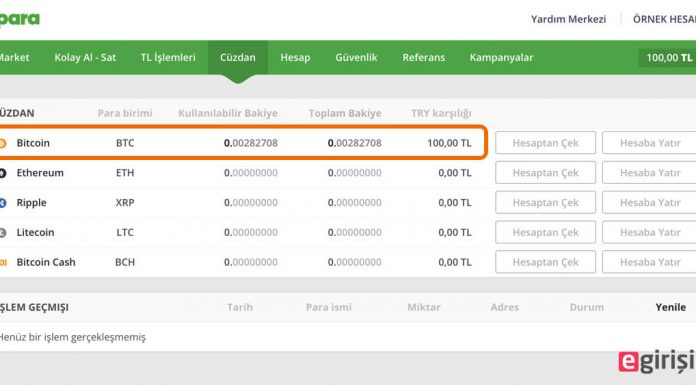Click Hesaba Yatır for Bitcoin Cash
The height and width of the screenshot is (385, 696).
click(x=649, y=262)
